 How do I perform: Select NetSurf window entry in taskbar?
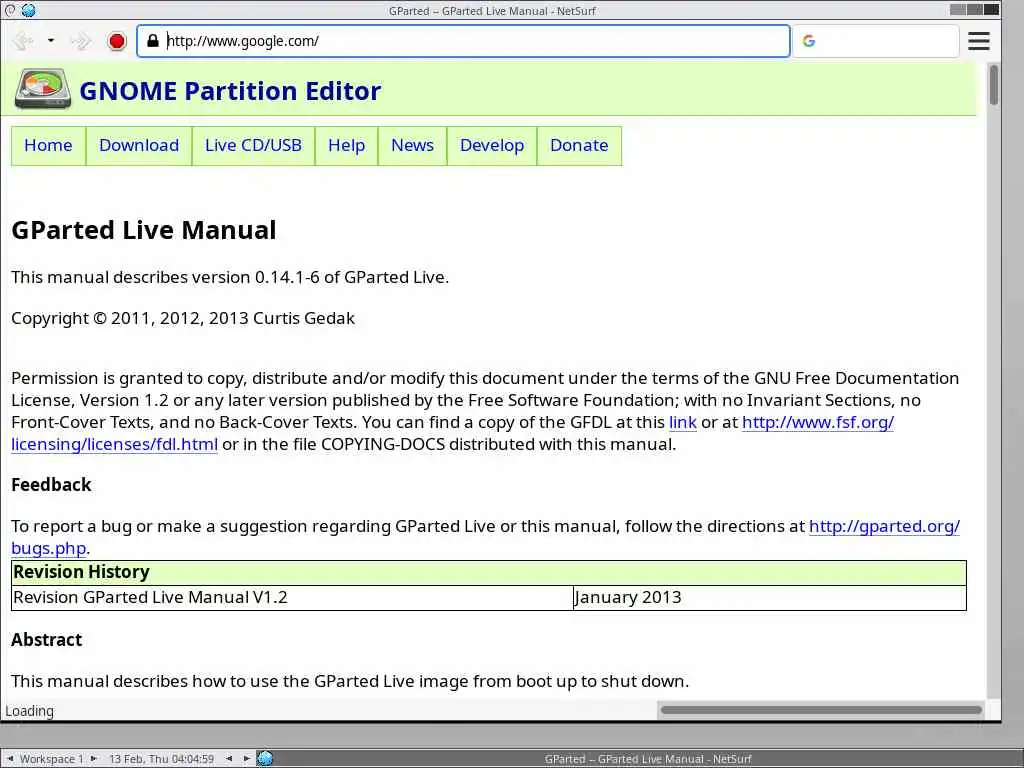[x=648, y=759]
